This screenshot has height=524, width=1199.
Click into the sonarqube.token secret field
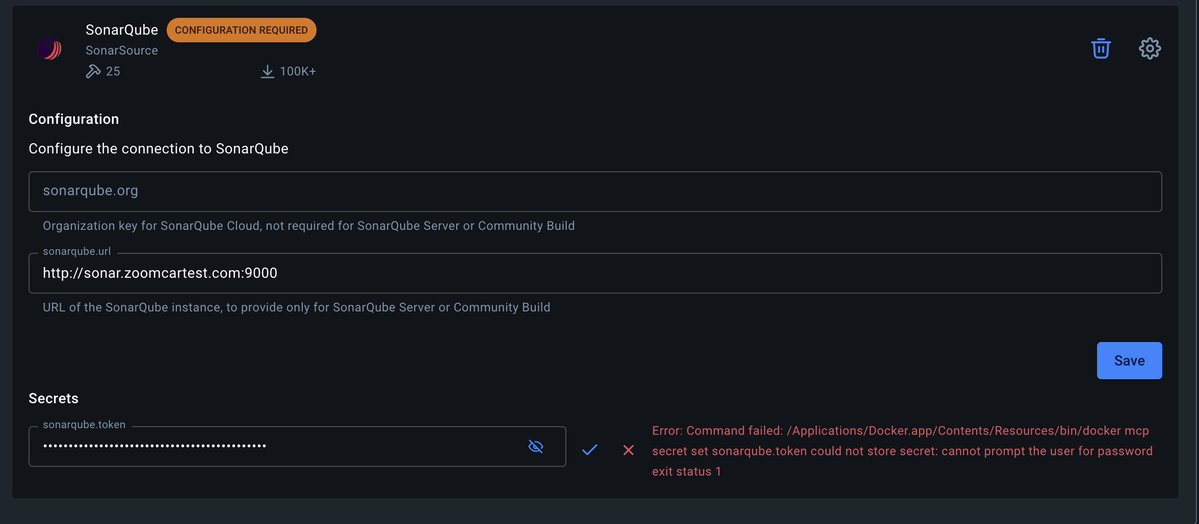click(297, 446)
